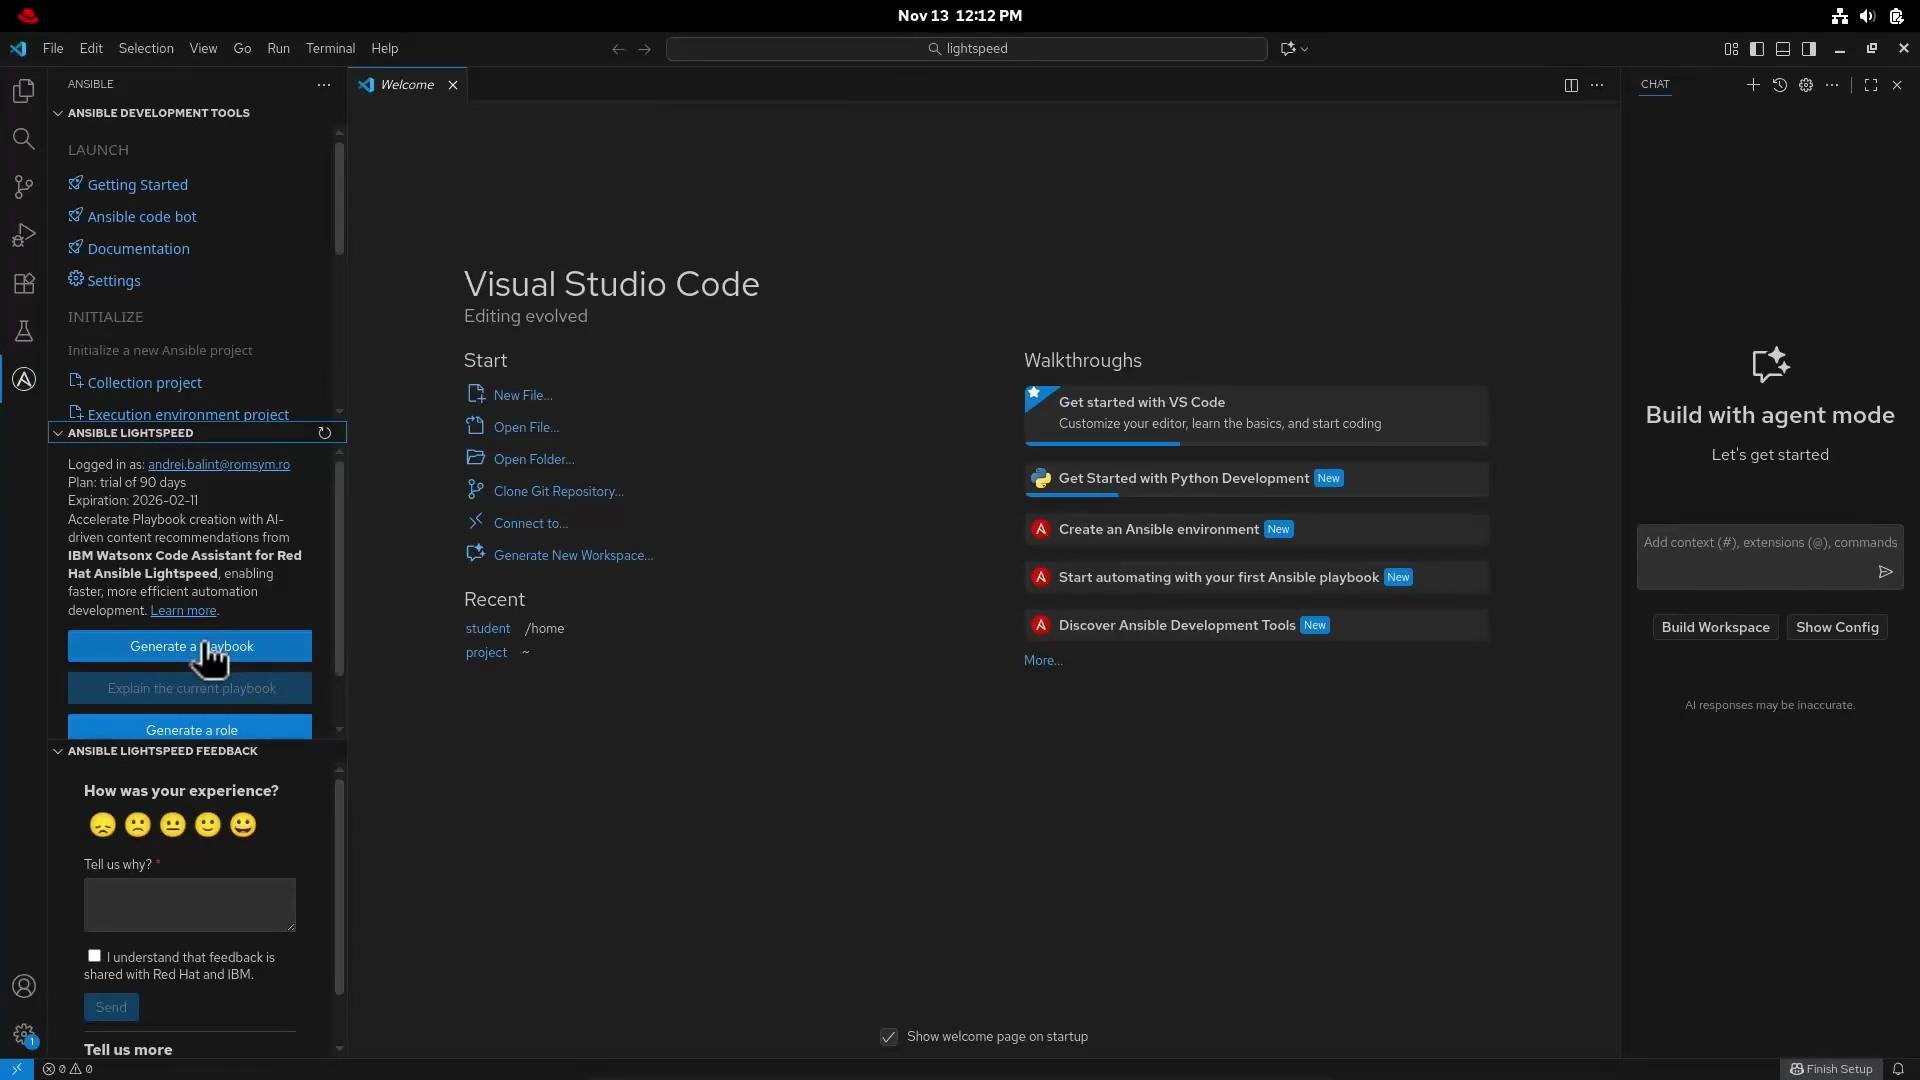Image resolution: width=1920 pixels, height=1080 pixels.
Task: Go back with navigation arrow
Action: 618,49
